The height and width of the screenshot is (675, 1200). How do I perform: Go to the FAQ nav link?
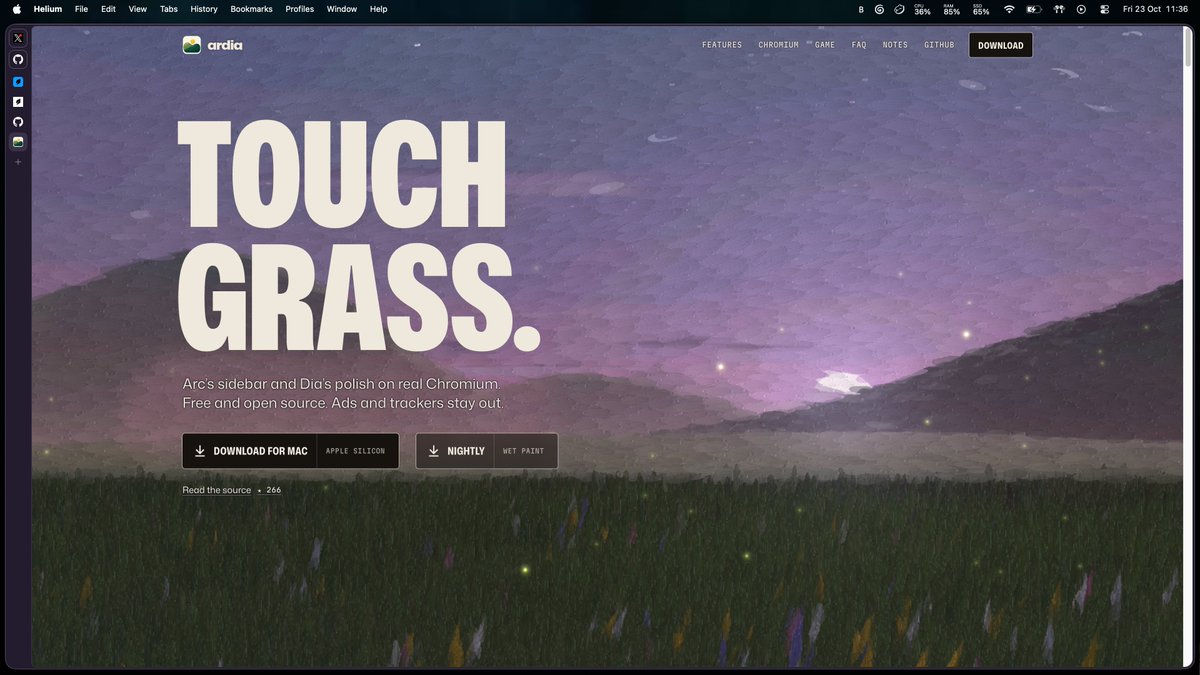point(859,45)
